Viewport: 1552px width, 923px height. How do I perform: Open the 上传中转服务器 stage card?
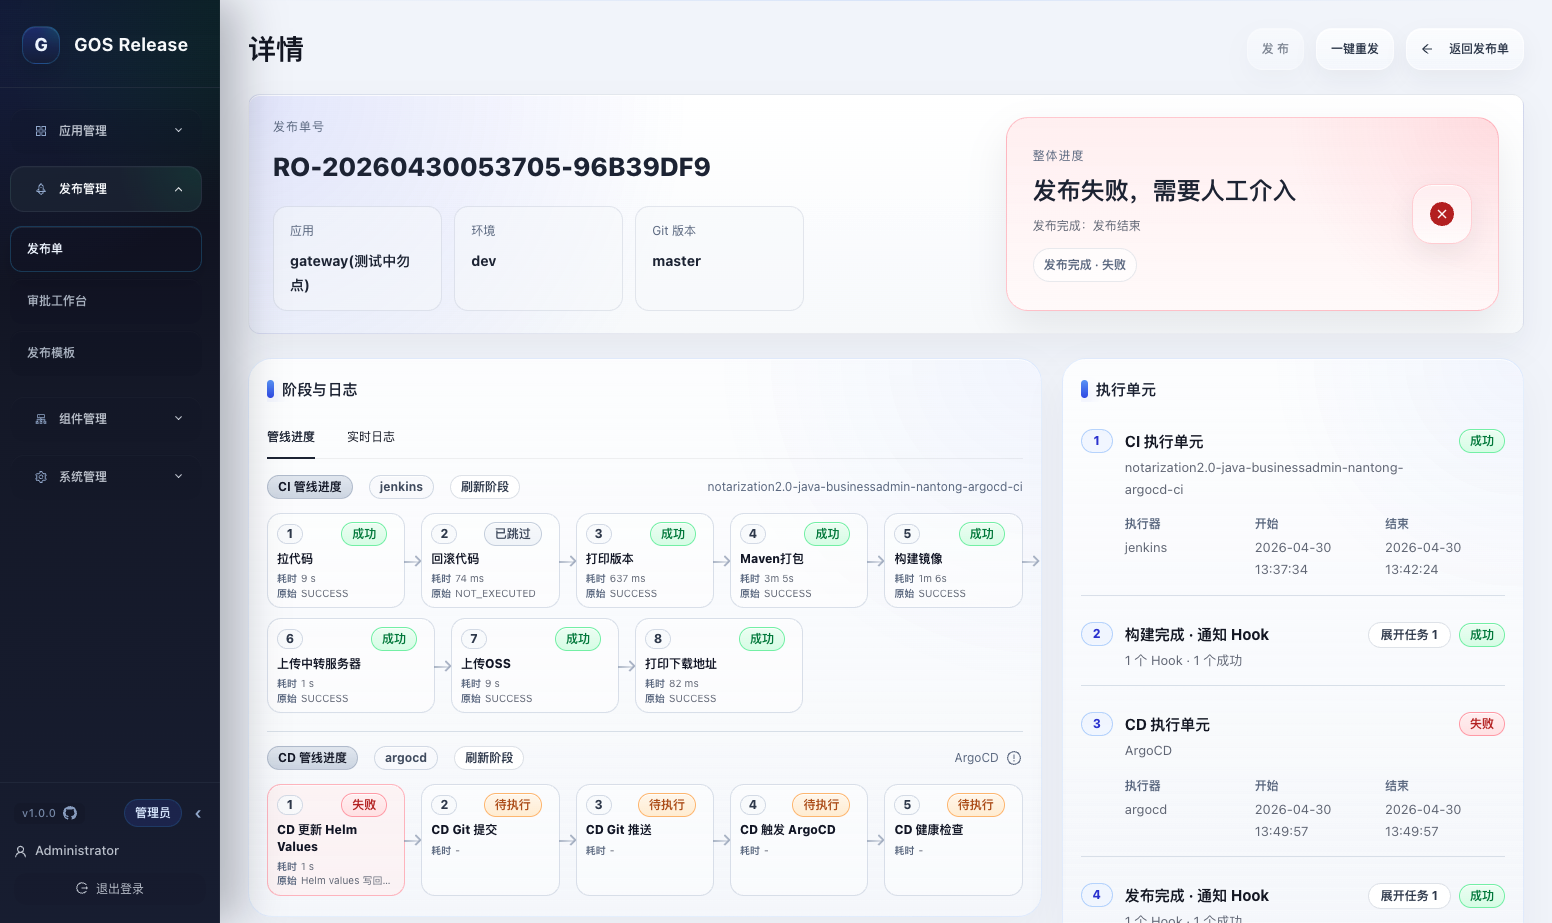pyautogui.click(x=351, y=666)
